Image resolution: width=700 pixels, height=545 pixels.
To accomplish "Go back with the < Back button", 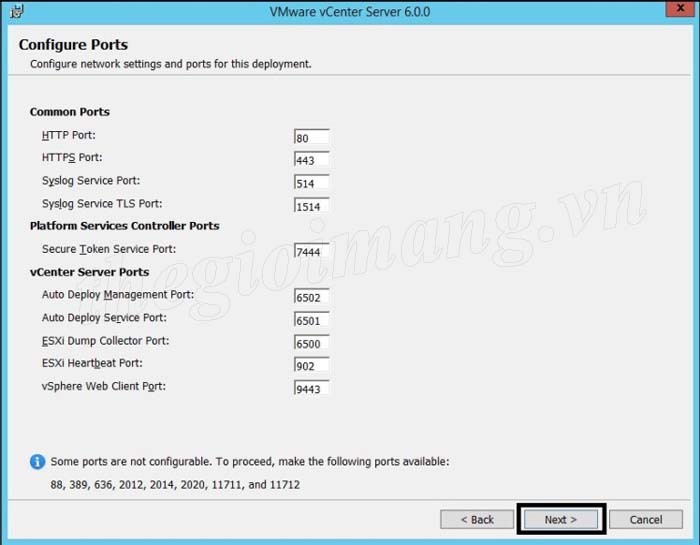I will pyautogui.click(x=477, y=520).
